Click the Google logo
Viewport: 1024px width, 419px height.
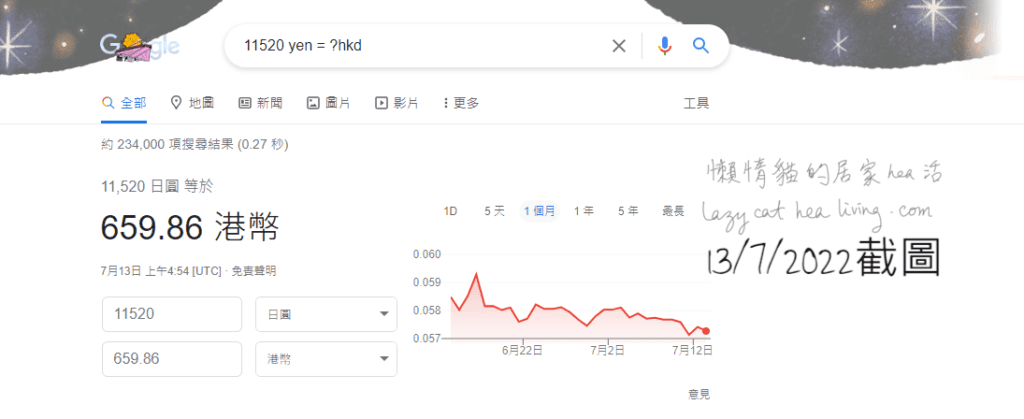(139, 46)
